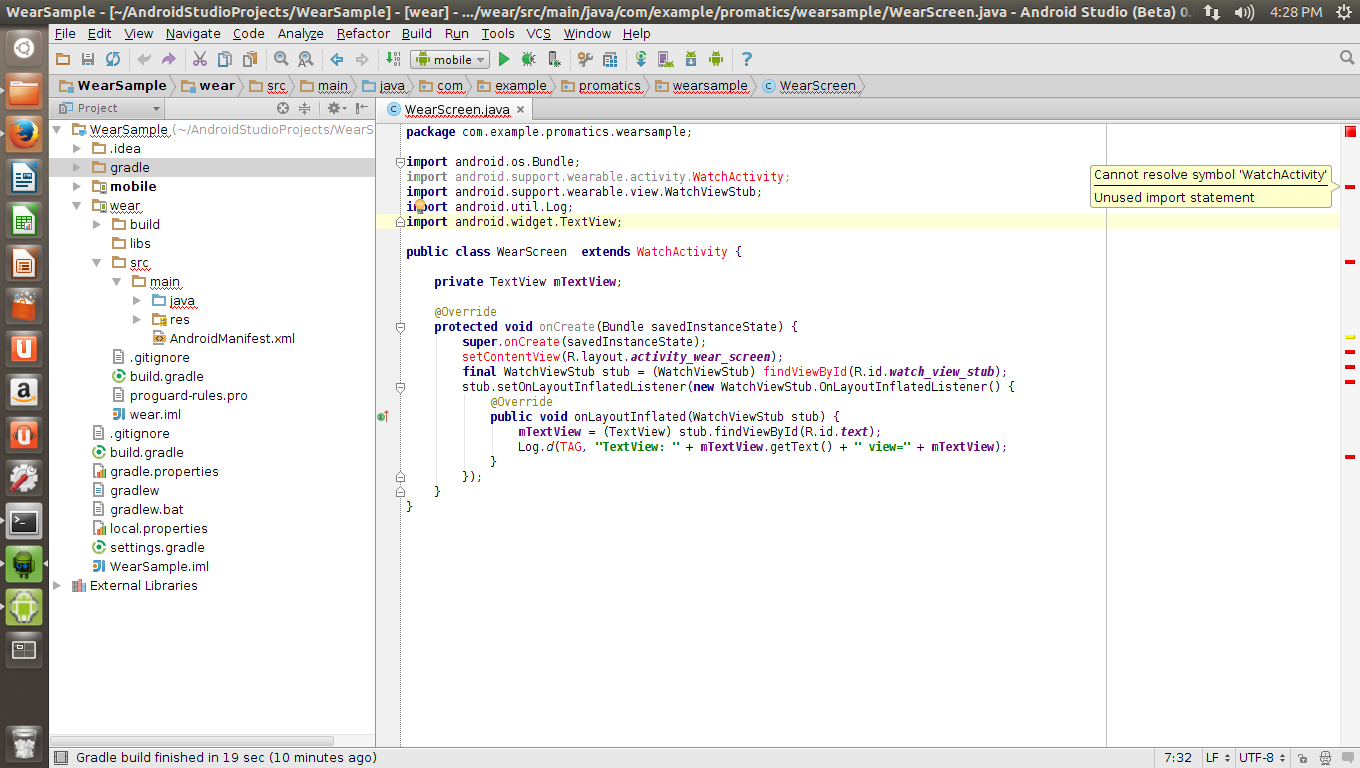
Task: Hide Project panel with hide icon
Action: coord(362,108)
